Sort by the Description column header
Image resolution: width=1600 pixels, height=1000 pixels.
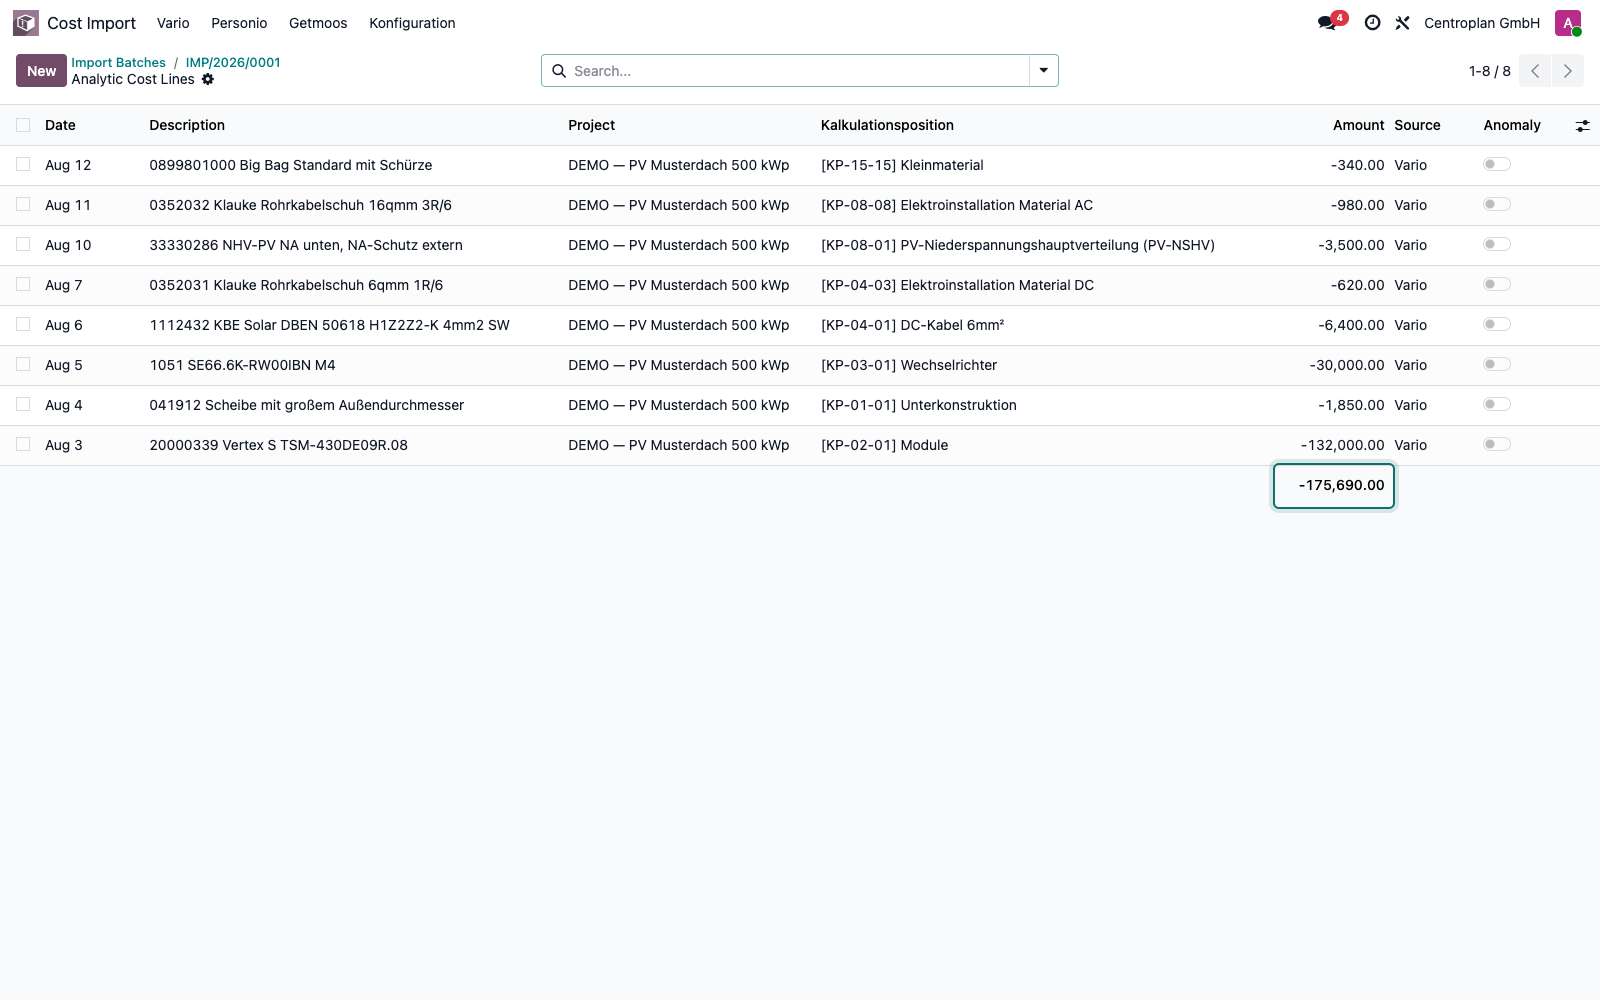click(x=187, y=125)
